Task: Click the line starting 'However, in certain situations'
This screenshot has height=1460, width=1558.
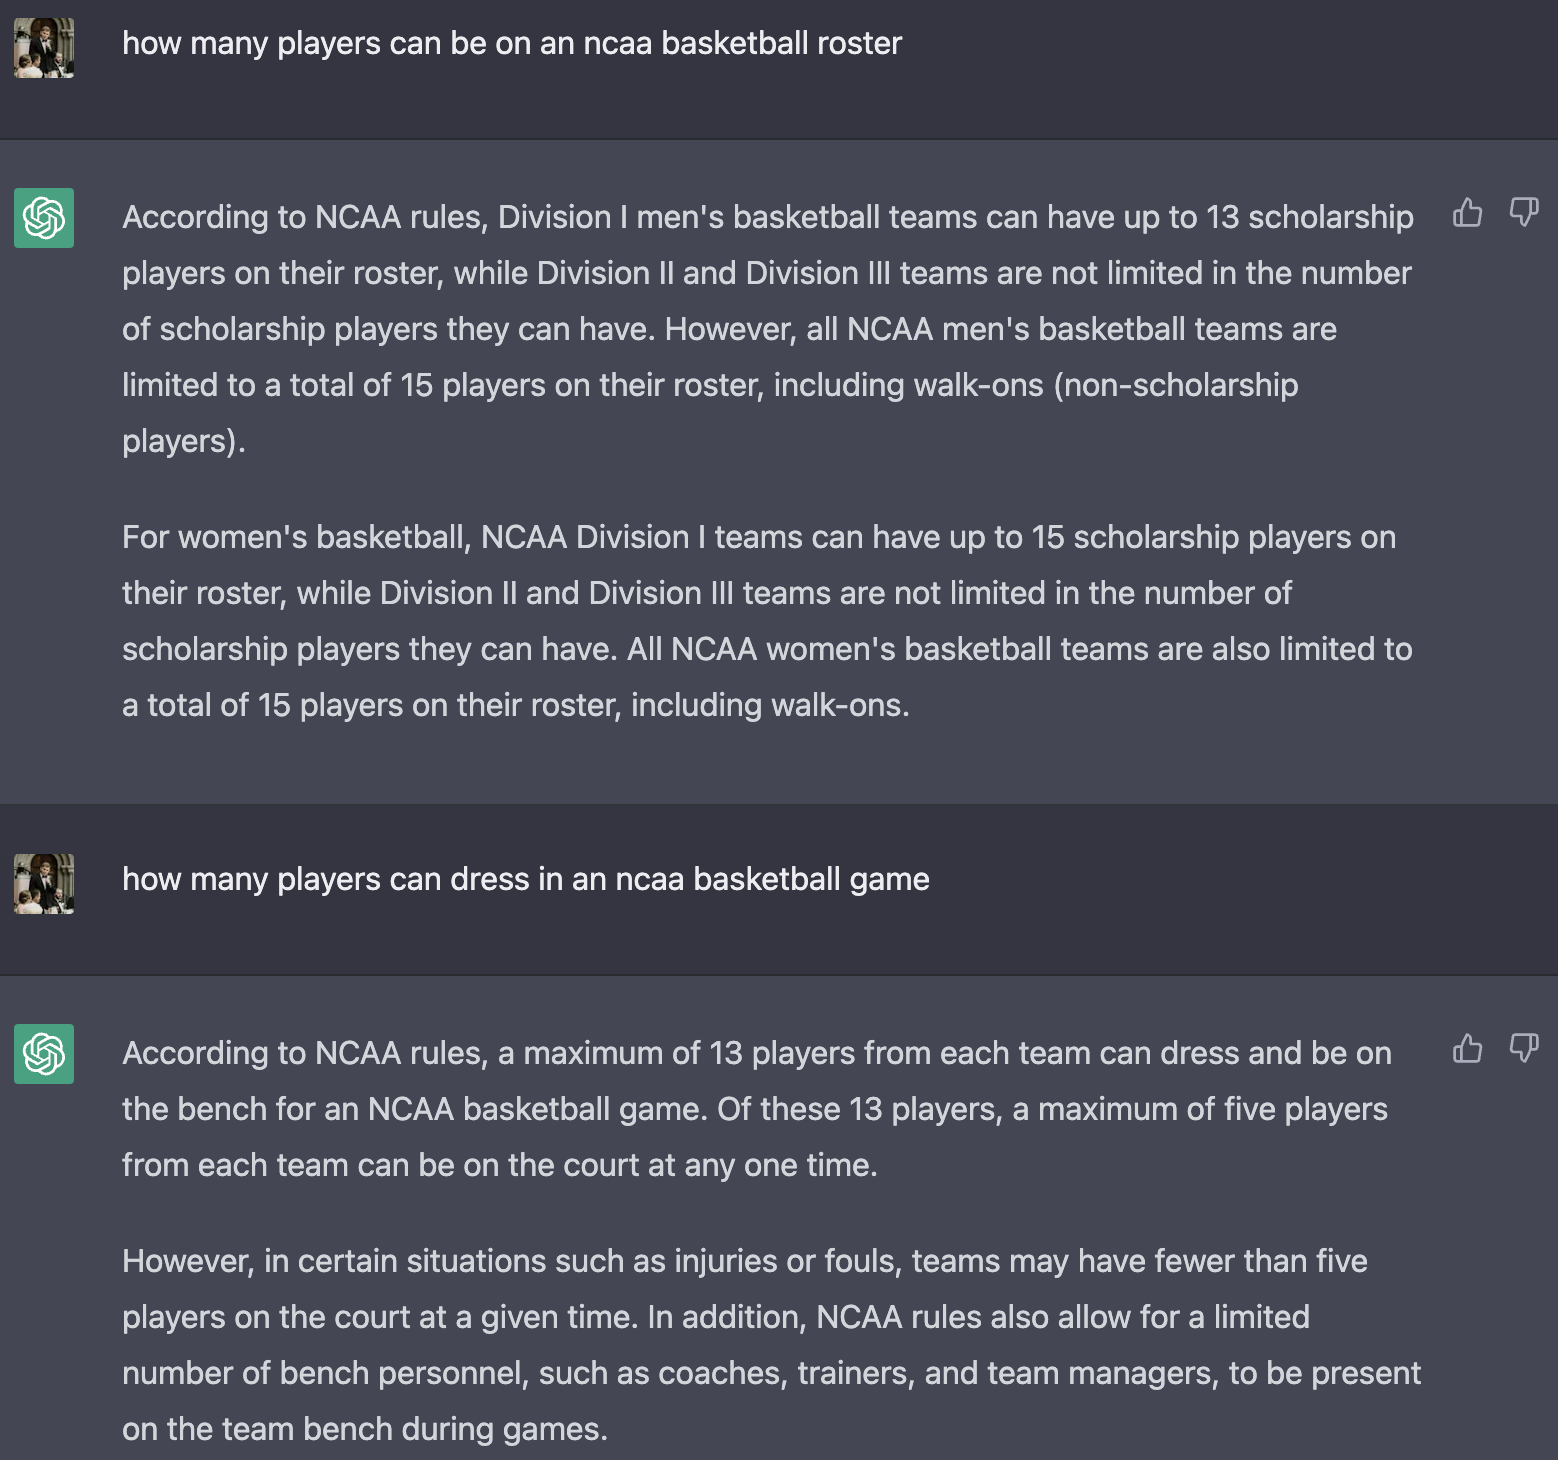Action: [744, 1262]
